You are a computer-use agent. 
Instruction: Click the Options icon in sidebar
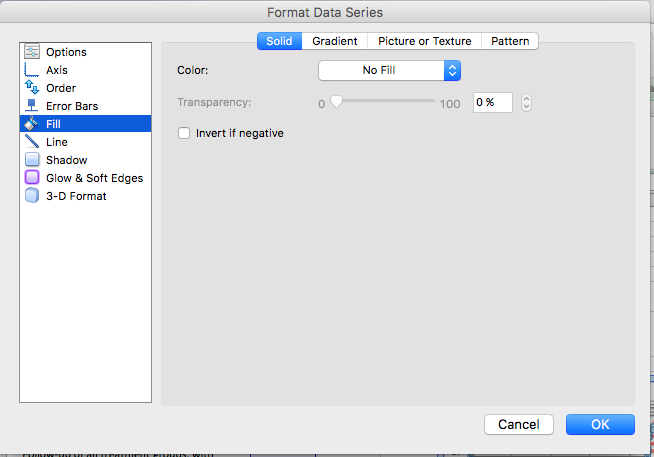32,52
